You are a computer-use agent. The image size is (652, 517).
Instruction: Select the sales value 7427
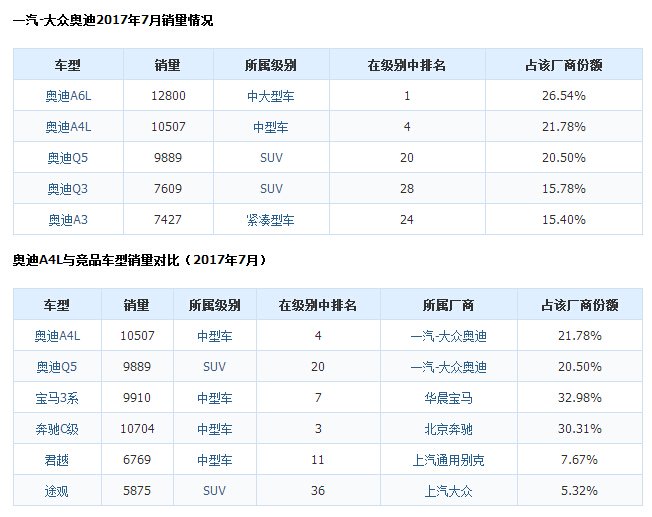click(x=168, y=220)
